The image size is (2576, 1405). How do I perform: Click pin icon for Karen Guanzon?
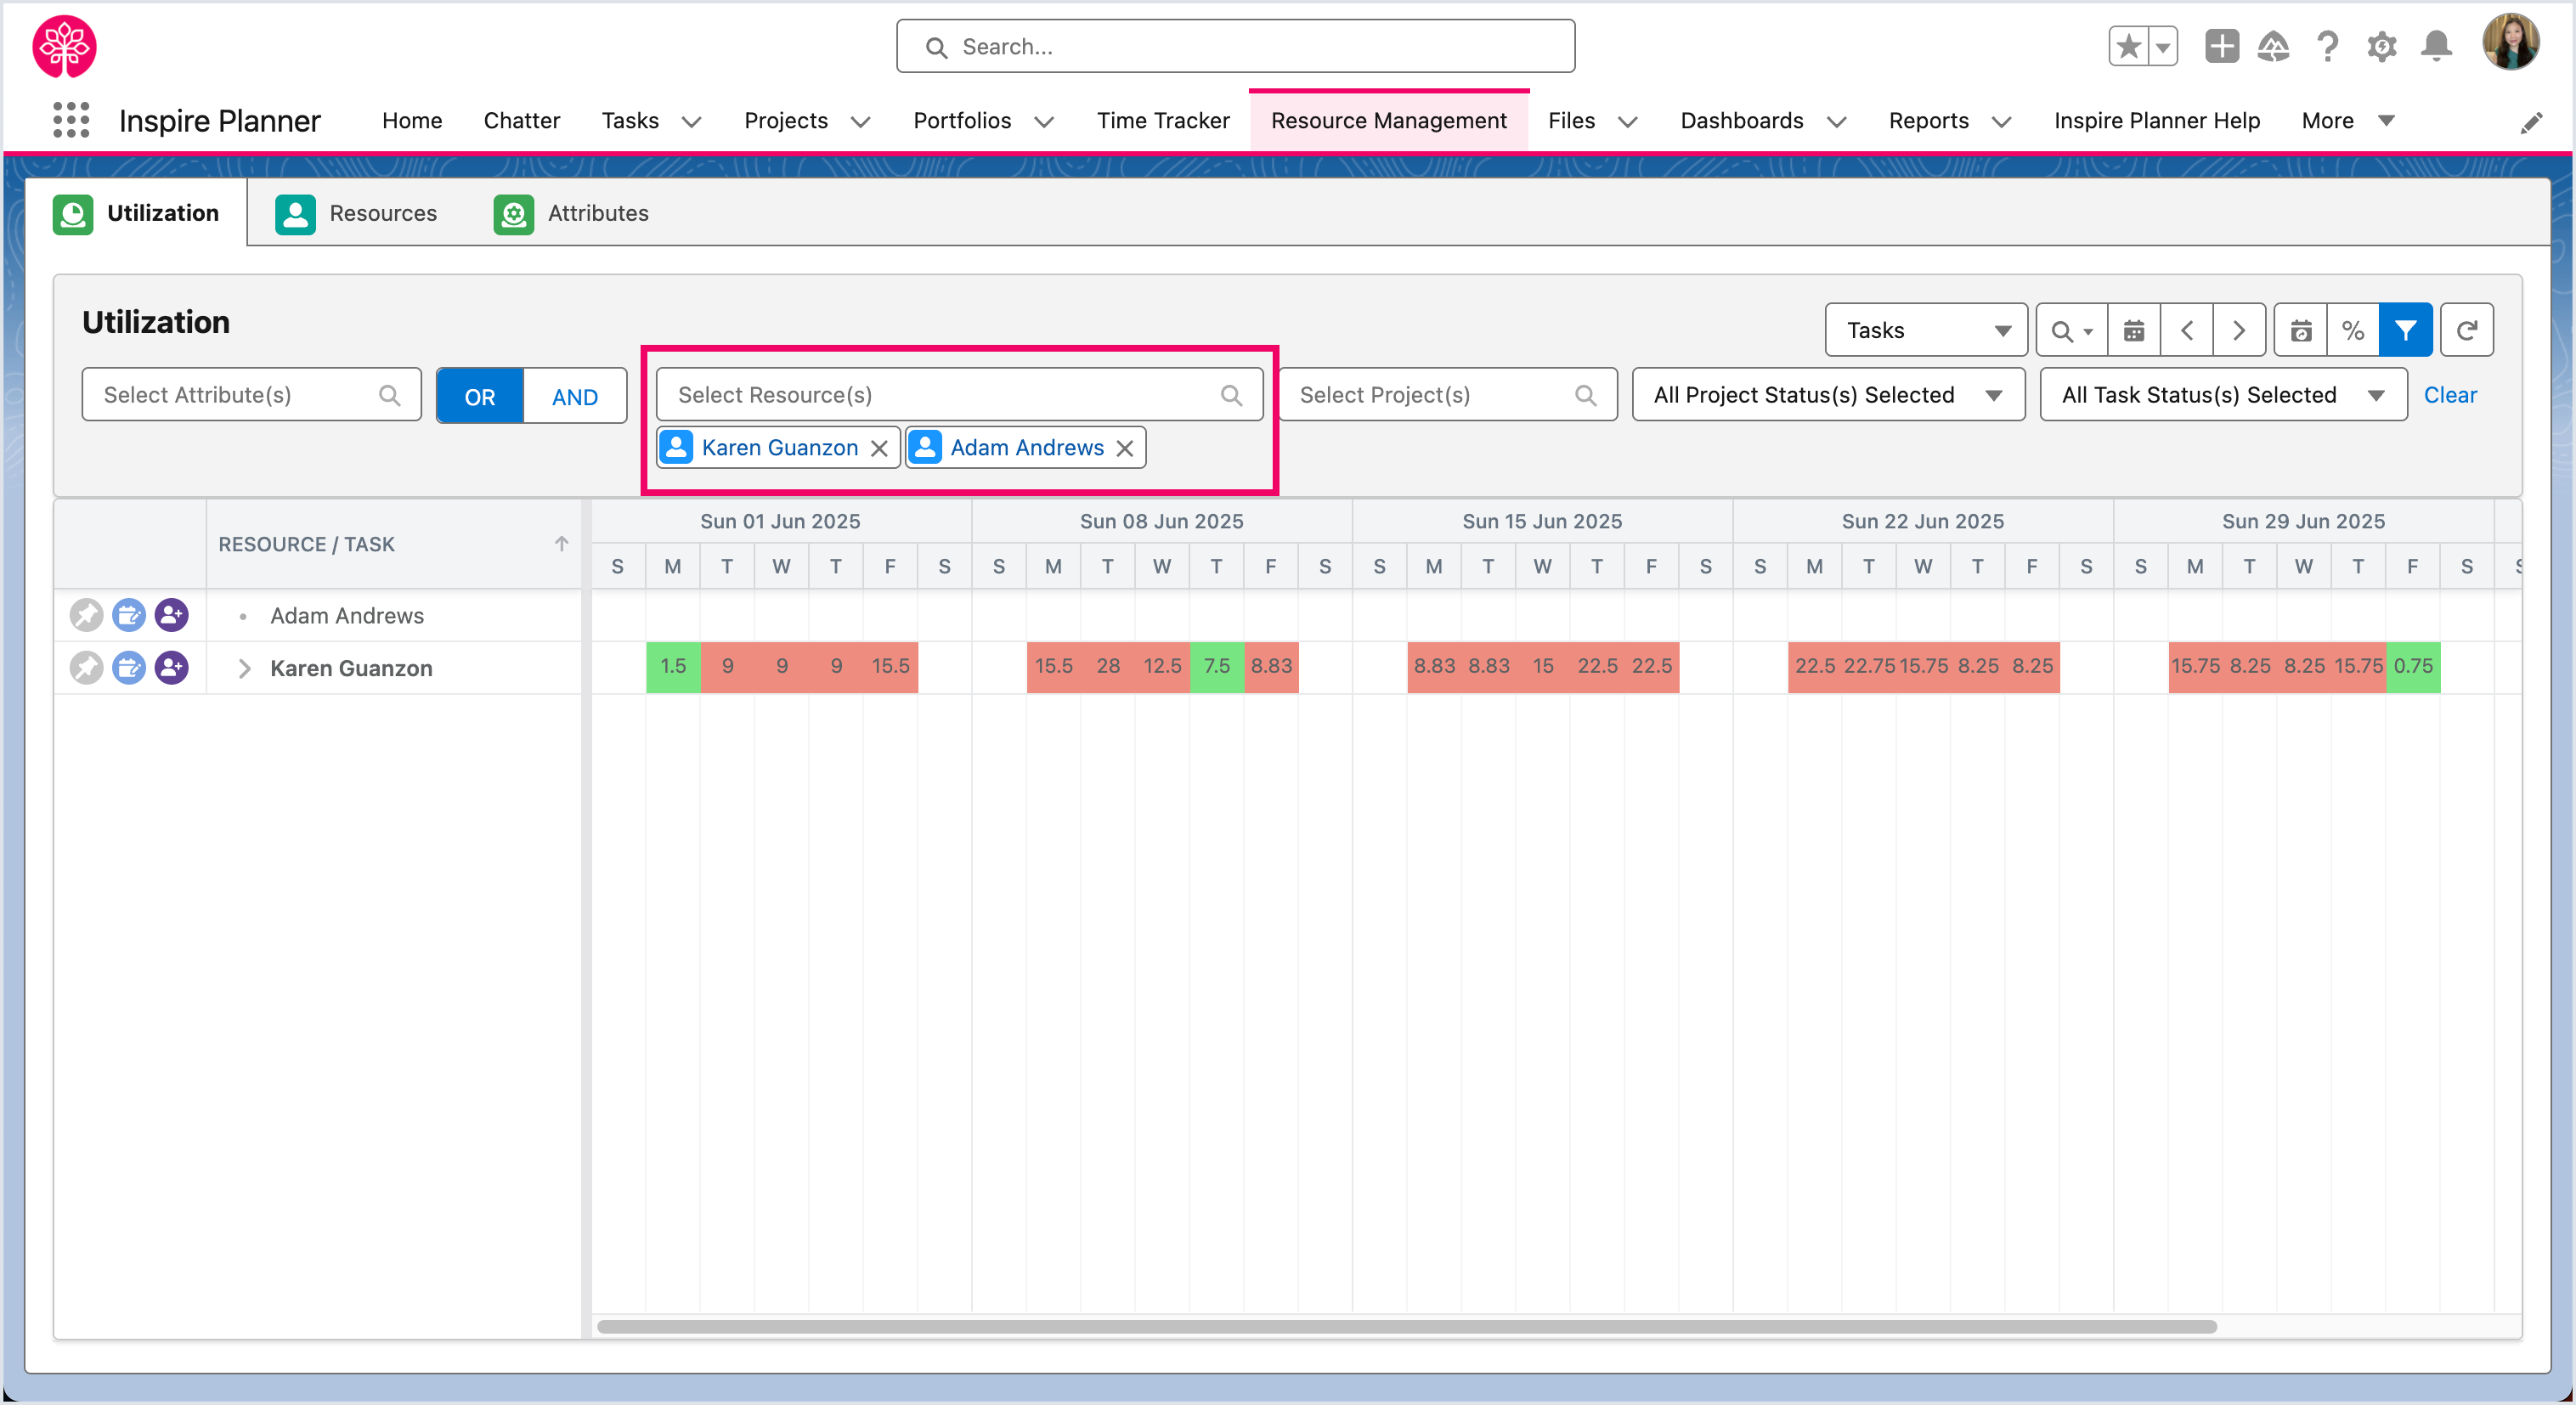click(86, 667)
